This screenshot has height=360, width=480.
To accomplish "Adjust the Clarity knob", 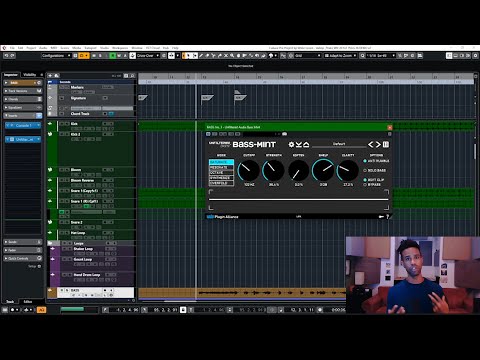I will click(x=348, y=170).
